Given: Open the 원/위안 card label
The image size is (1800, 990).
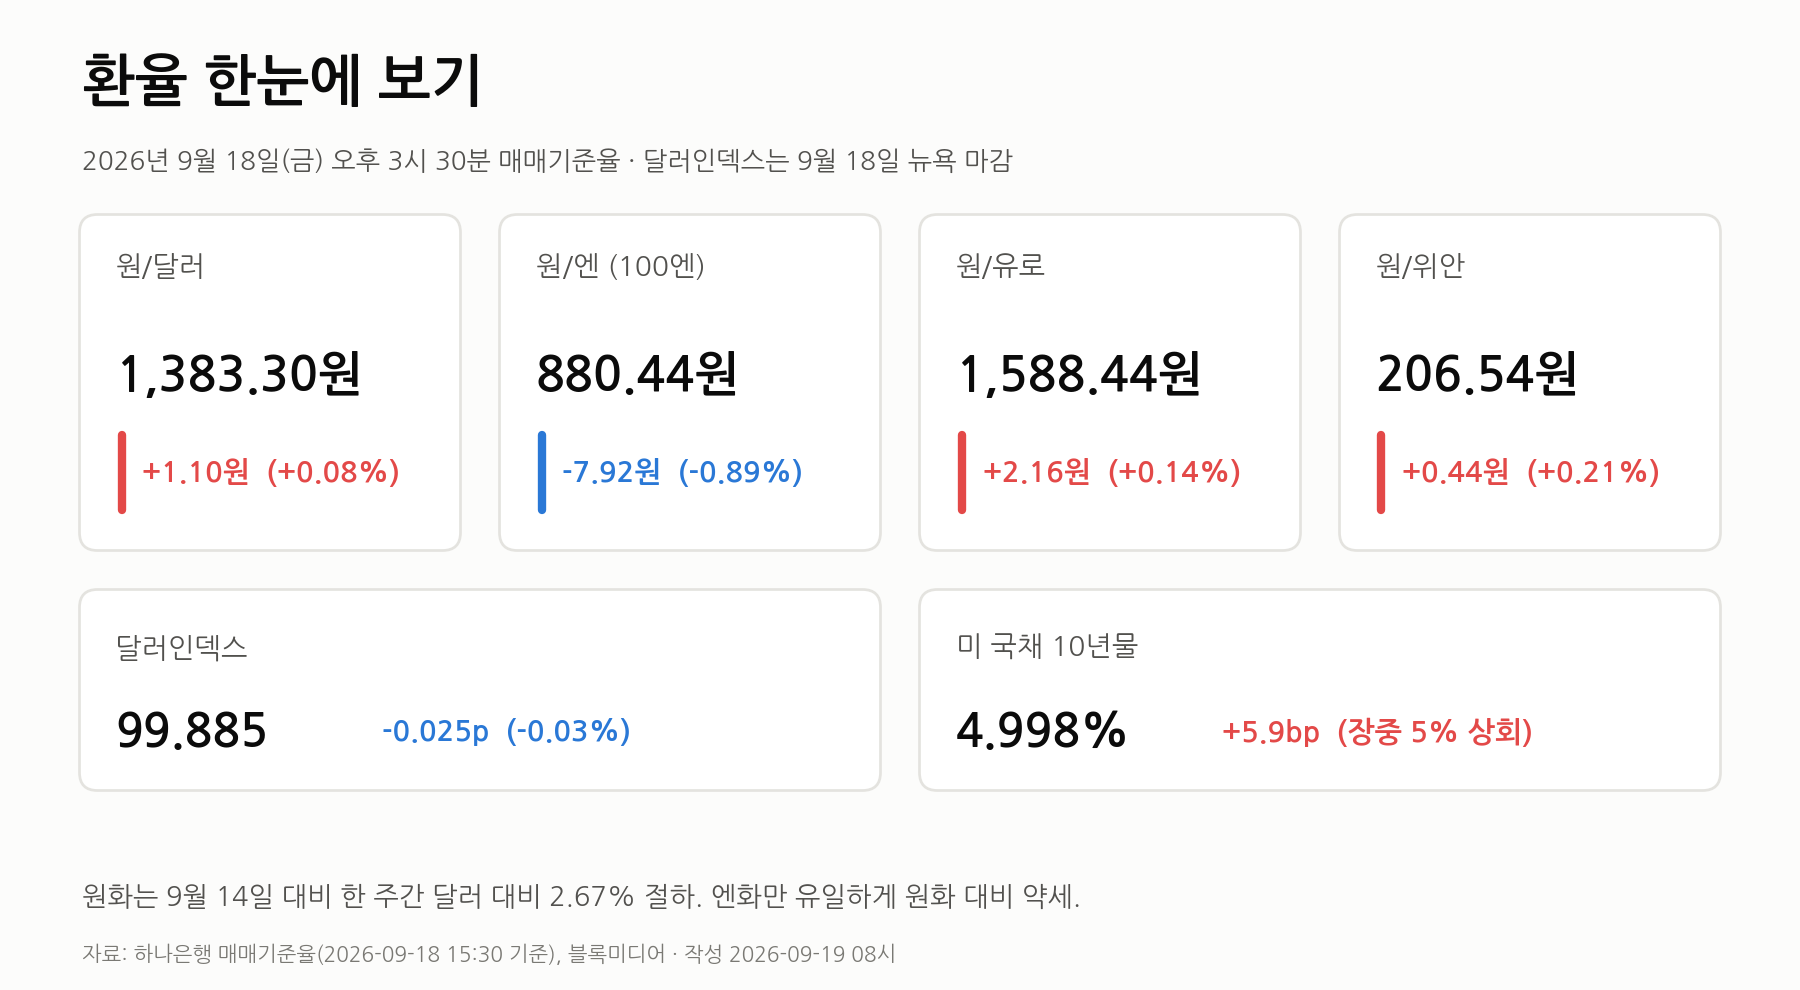Looking at the screenshot, I should tap(1420, 266).
